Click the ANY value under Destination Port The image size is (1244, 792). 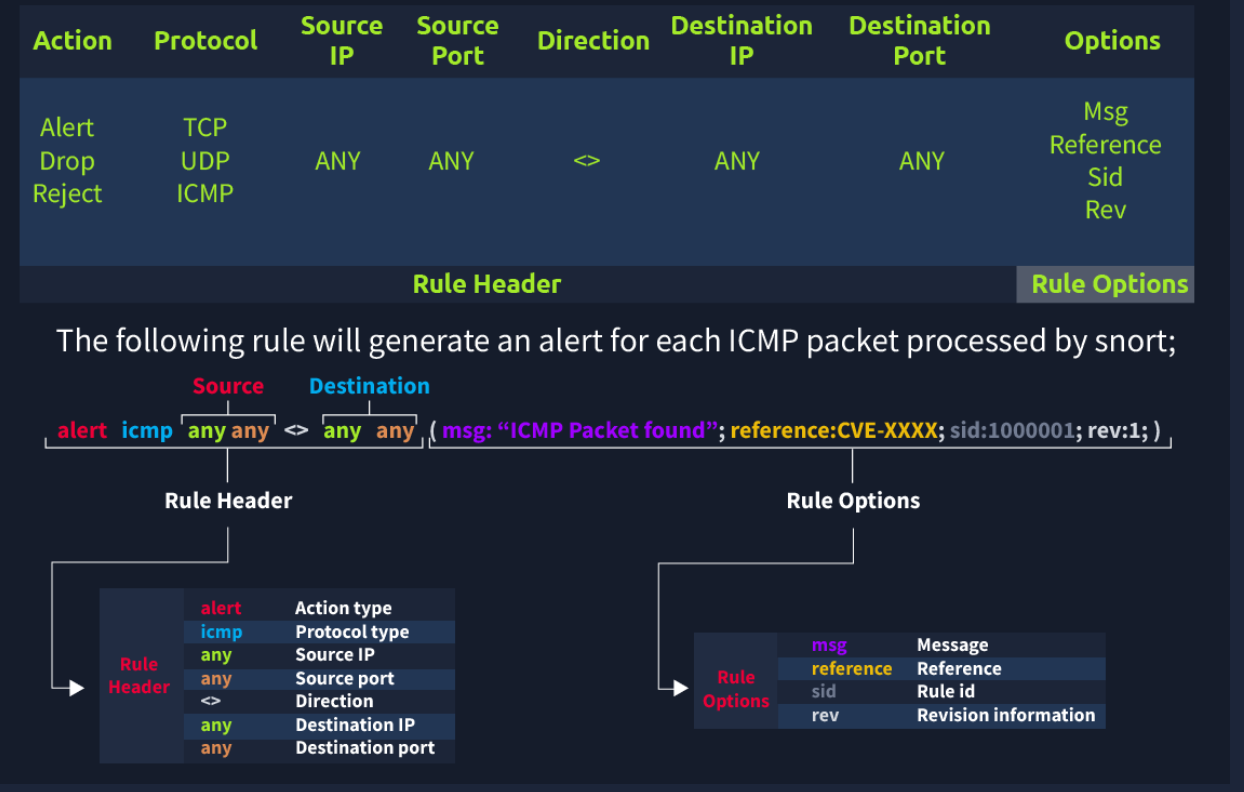(921, 160)
